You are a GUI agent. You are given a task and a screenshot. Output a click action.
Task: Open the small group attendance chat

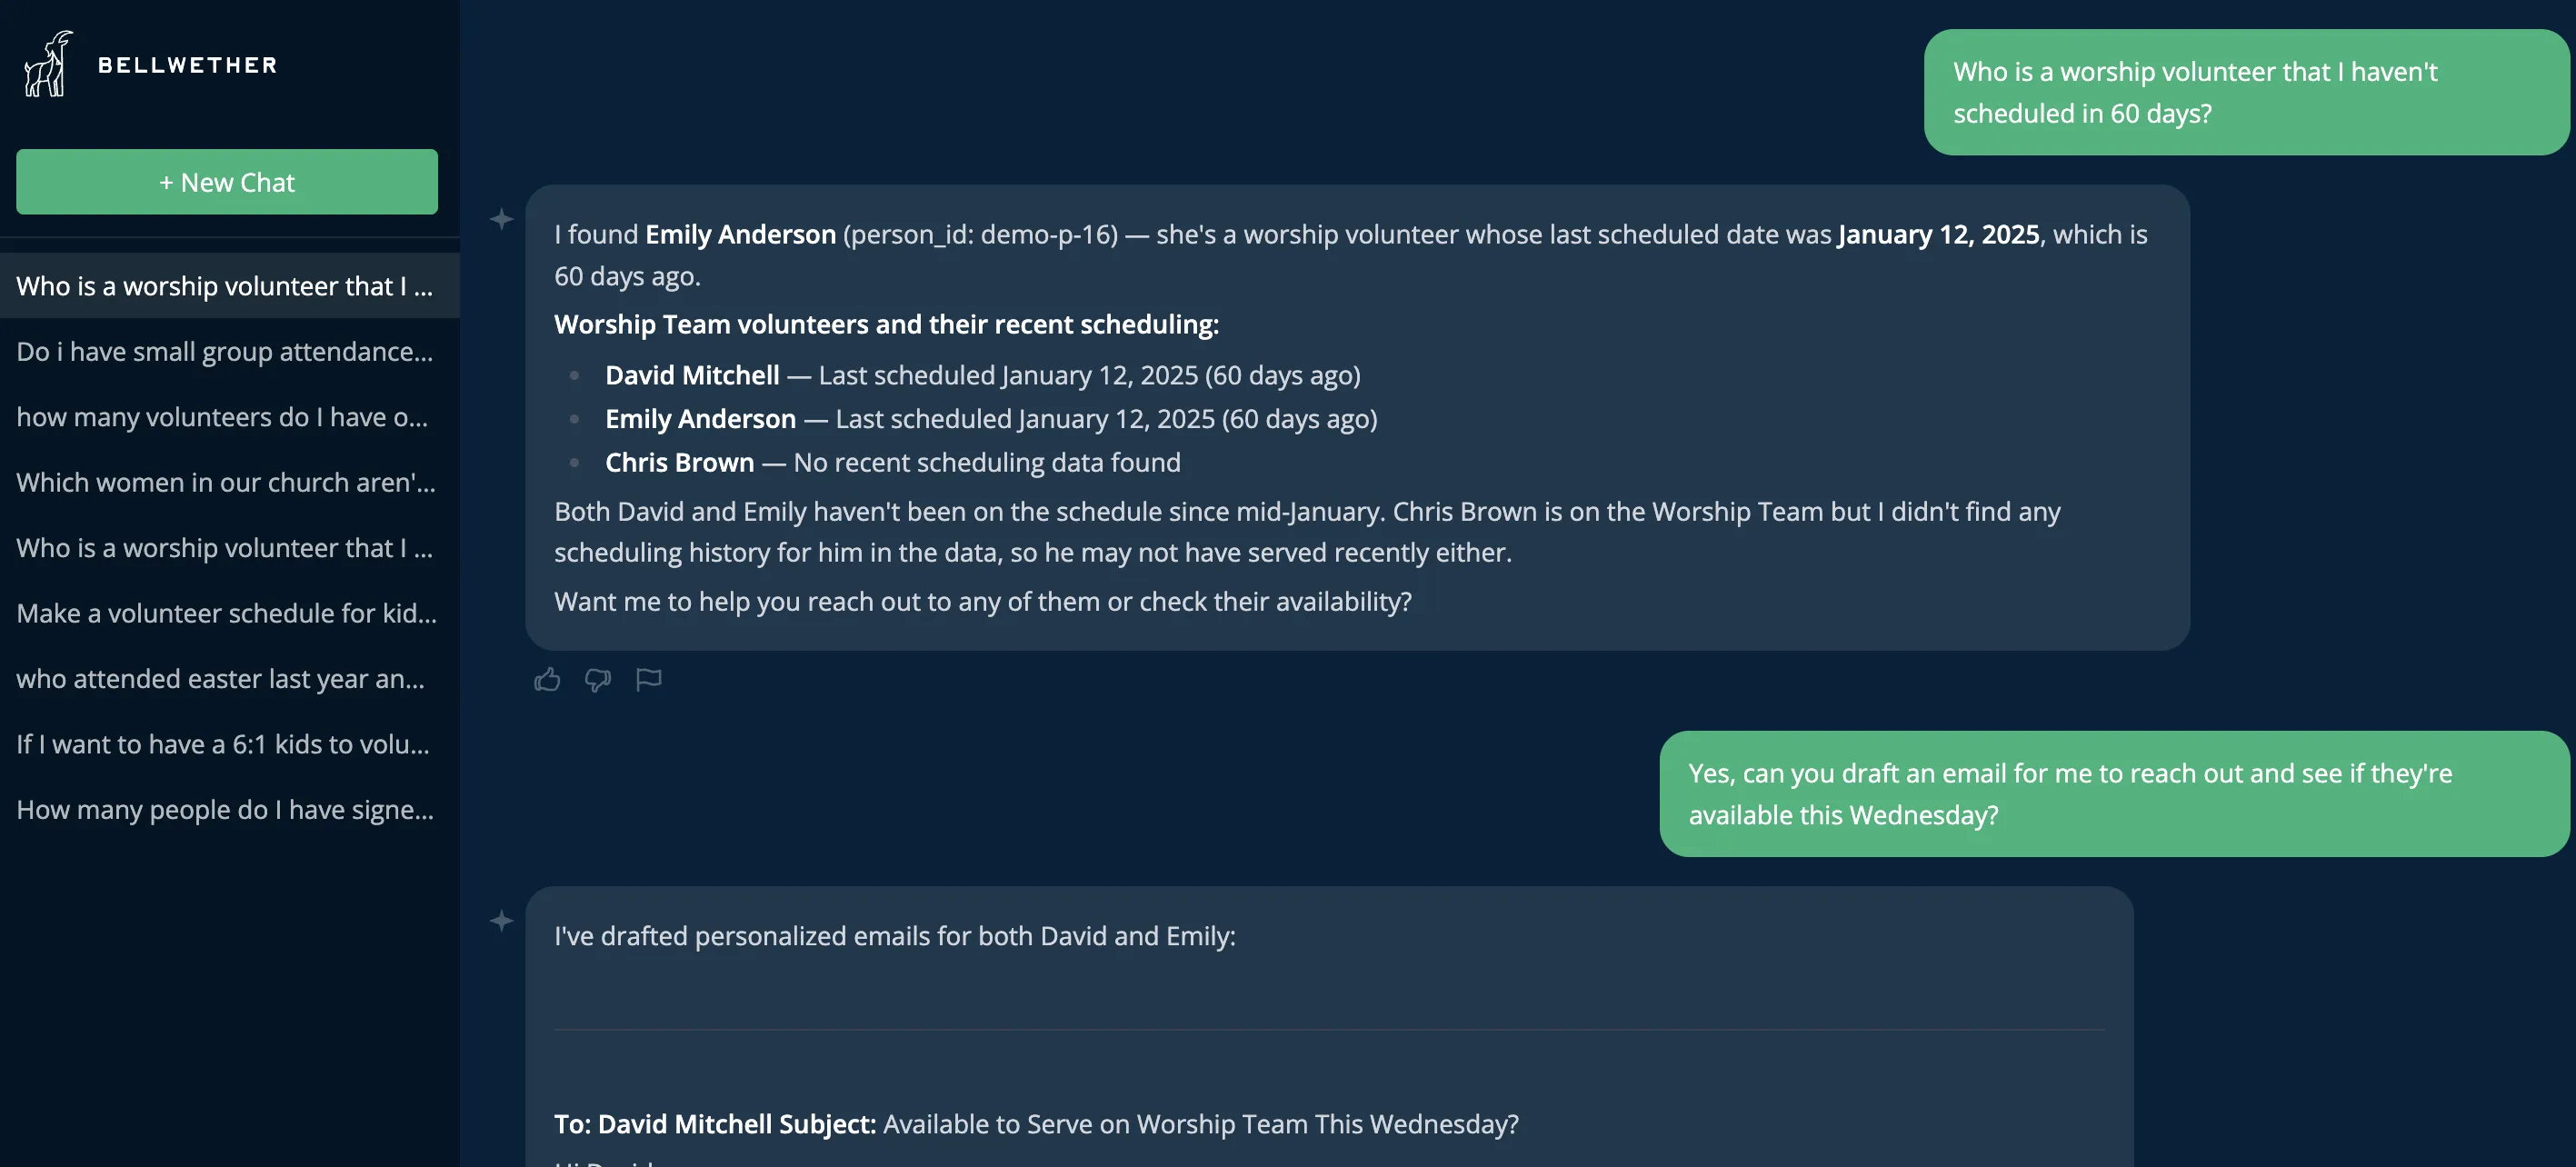(226, 351)
